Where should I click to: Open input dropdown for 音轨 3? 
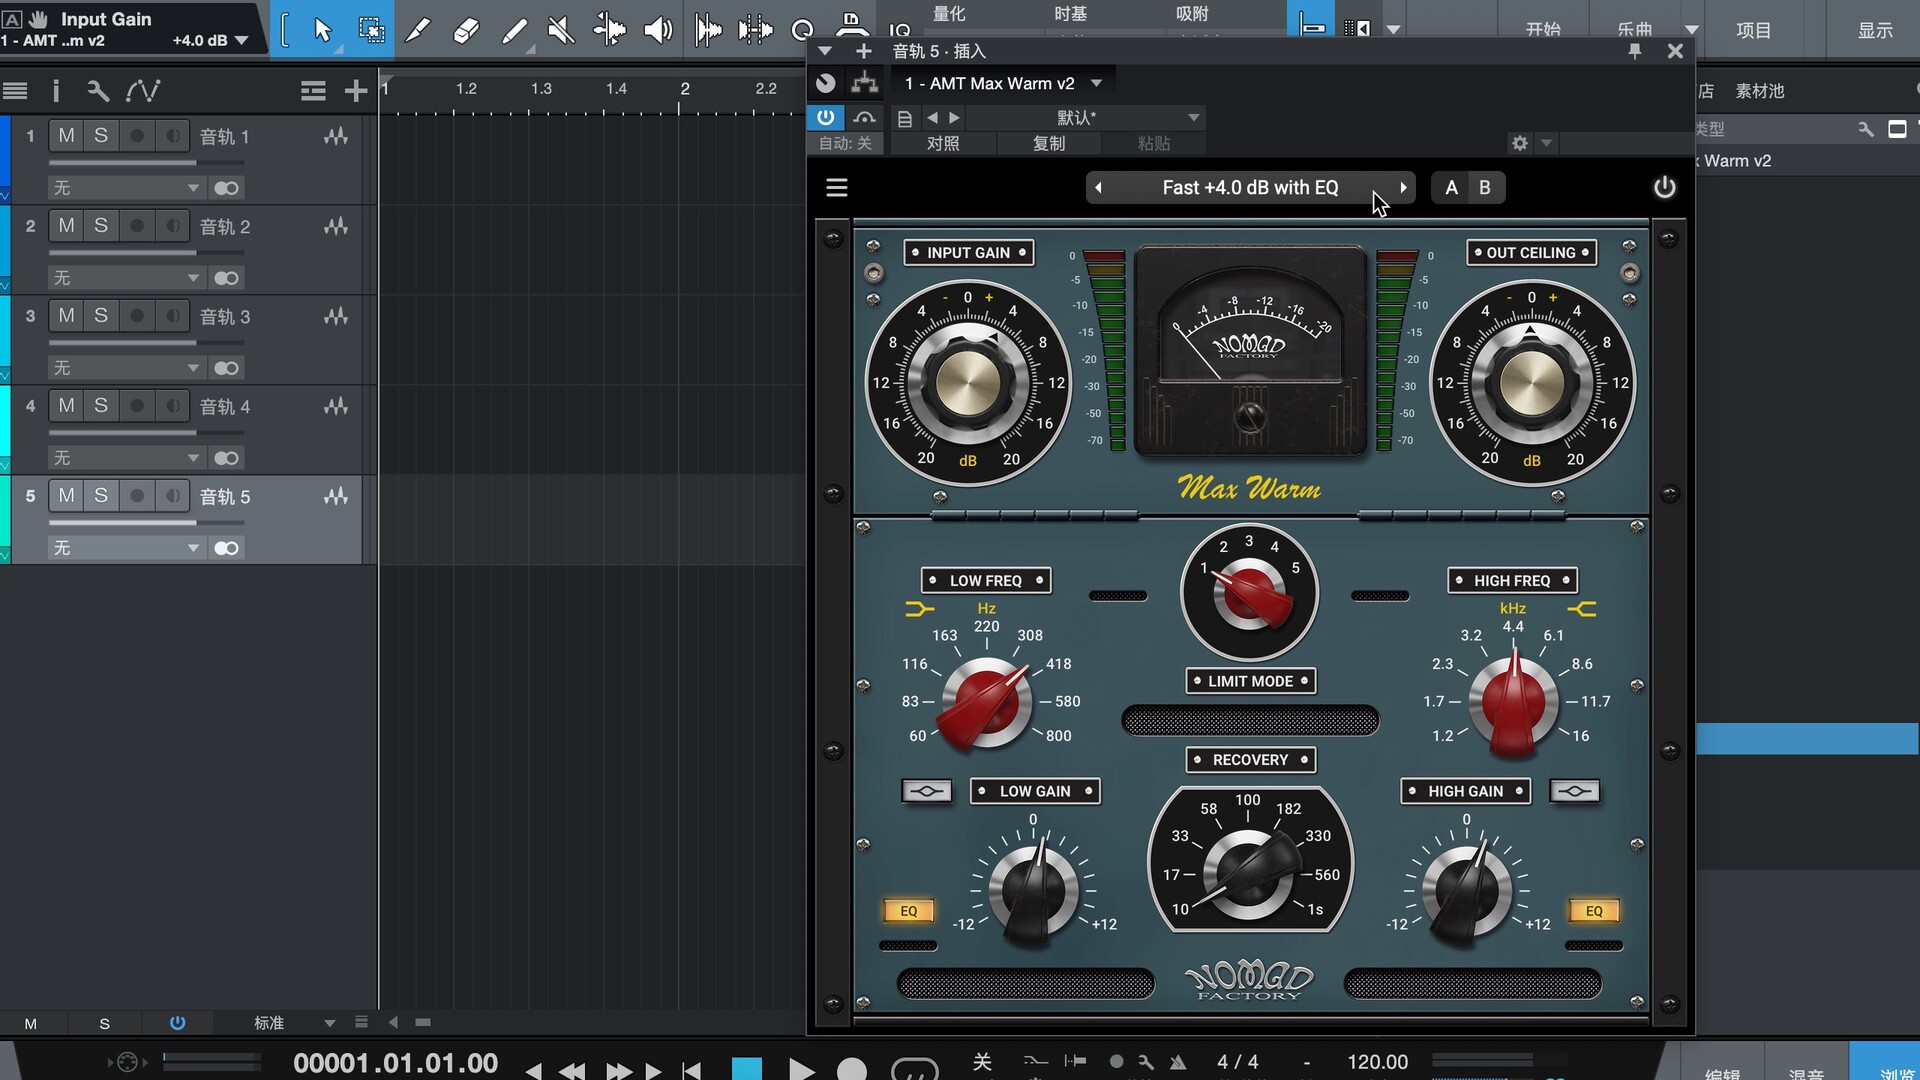pos(126,368)
